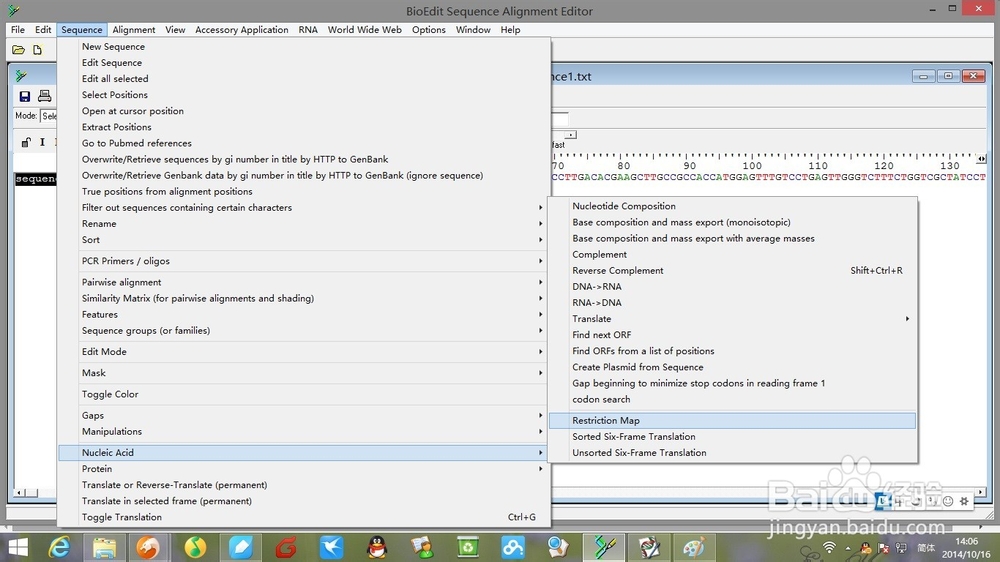This screenshot has height=562, width=1000.
Task: Choose RNA->DNA conversion
Action: pos(733,302)
